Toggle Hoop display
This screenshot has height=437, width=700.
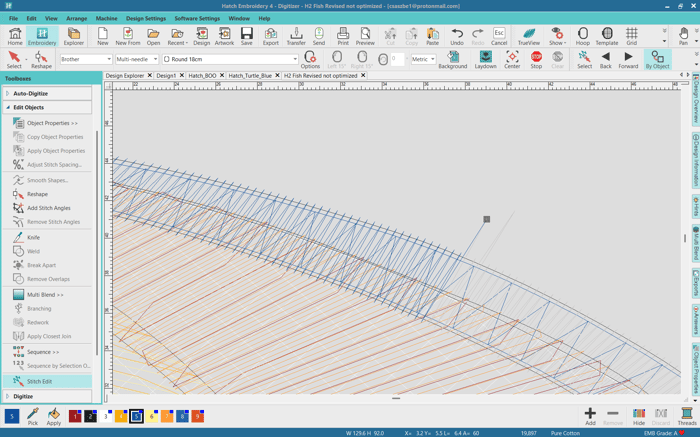click(x=583, y=36)
